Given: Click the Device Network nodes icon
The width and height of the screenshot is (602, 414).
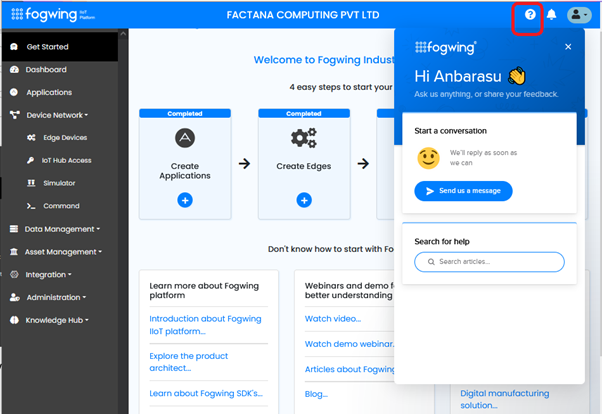Looking at the screenshot, I should click(x=15, y=115).
